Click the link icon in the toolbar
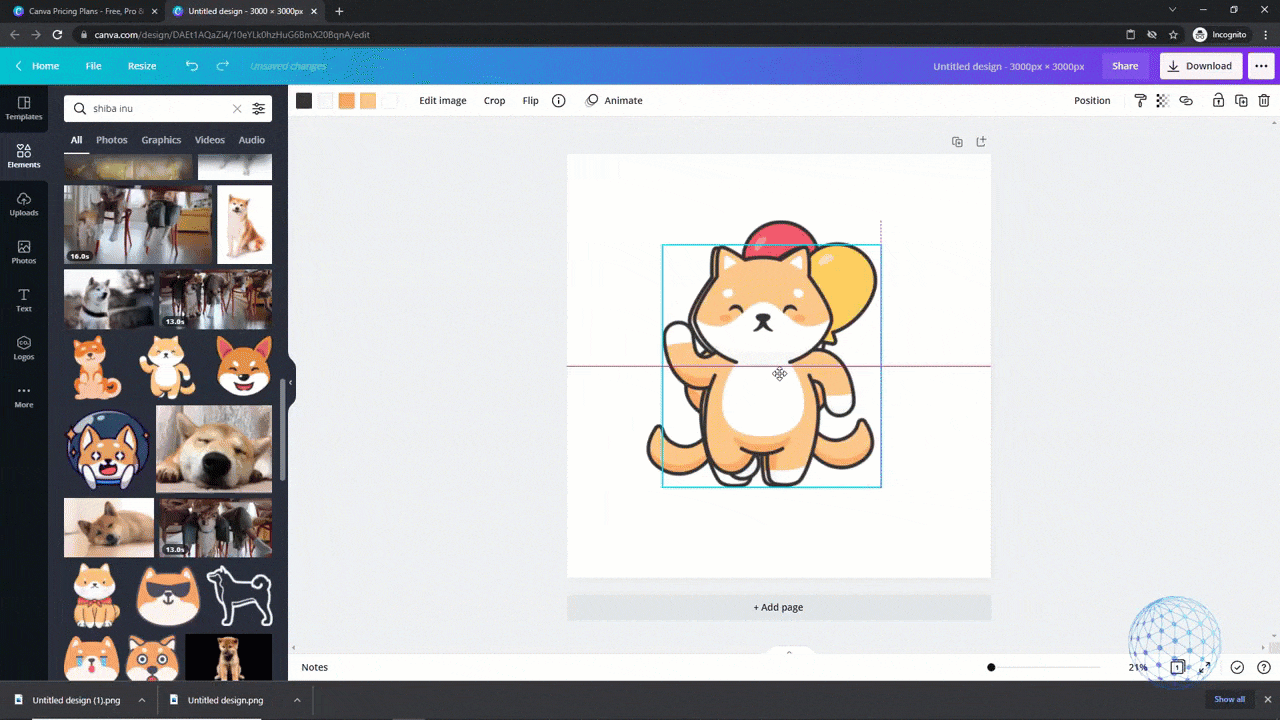 click(1186, 101)
